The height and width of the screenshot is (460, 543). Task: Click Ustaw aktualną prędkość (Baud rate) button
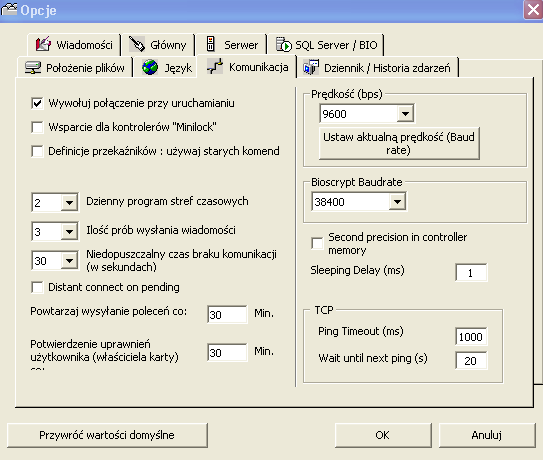(x=399, y=143)
